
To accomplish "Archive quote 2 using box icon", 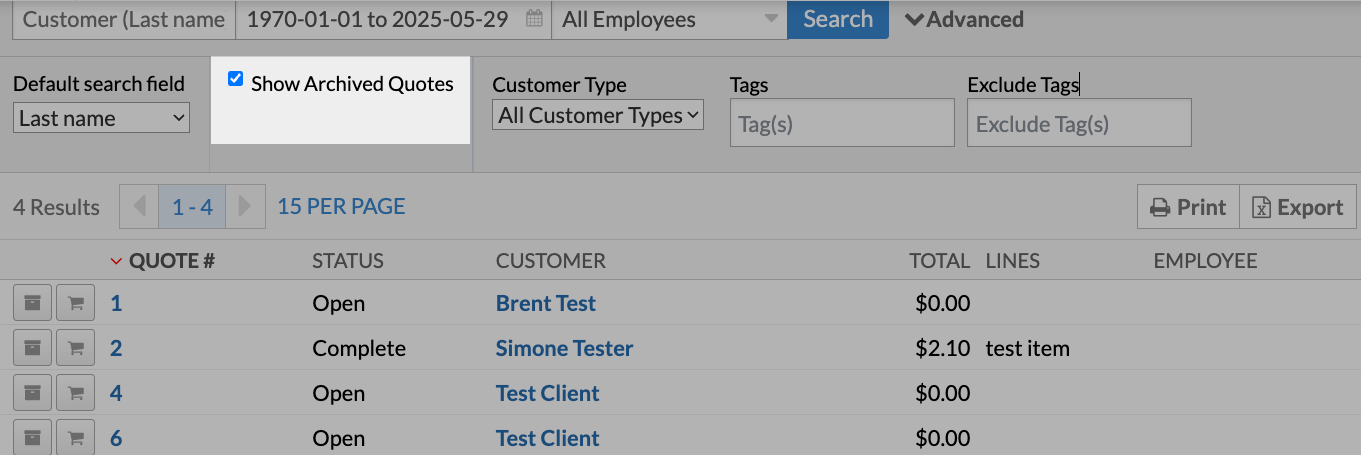I will click(32, 348).
